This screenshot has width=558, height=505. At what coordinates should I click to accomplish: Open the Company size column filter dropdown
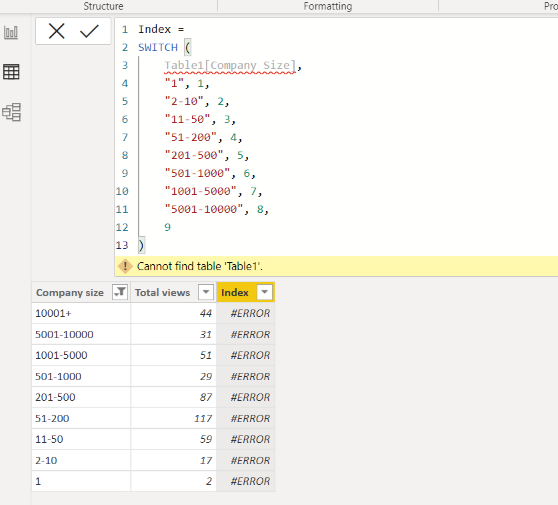[120, 292]
